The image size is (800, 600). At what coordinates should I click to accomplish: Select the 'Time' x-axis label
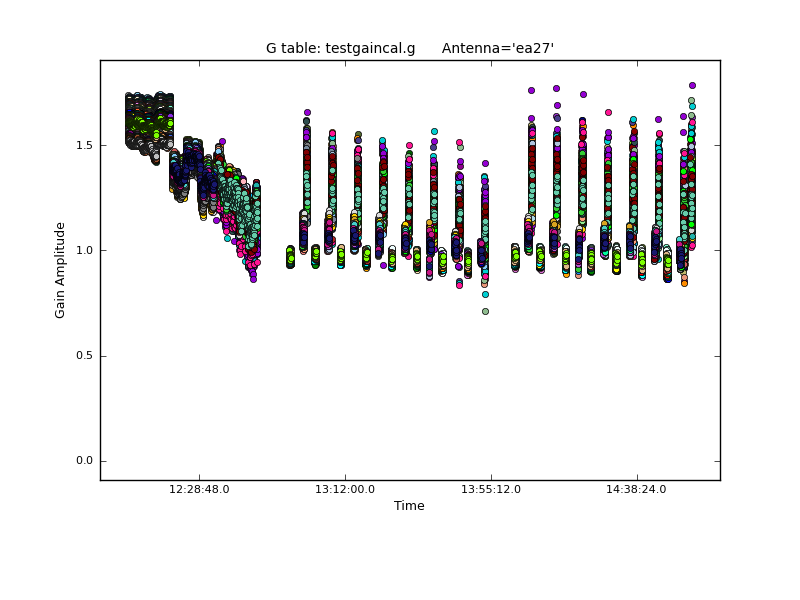coord(409,506)
